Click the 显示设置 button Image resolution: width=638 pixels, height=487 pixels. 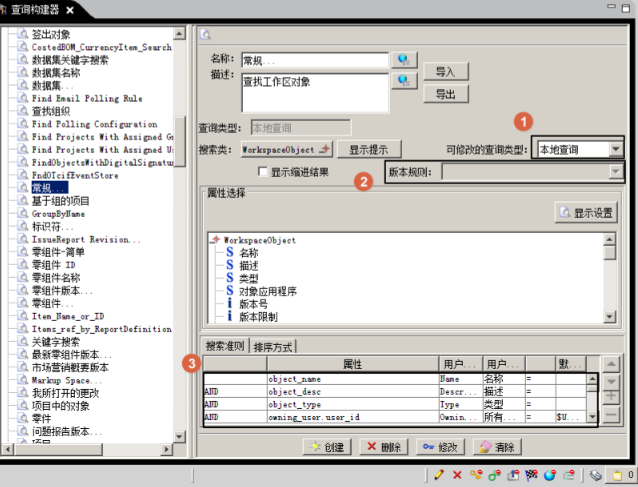tap(586, 212)
